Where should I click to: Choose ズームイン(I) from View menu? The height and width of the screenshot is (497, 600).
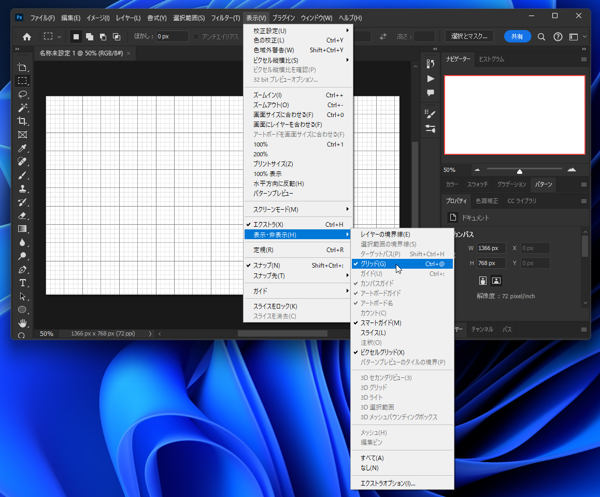[x=298, y=95]
